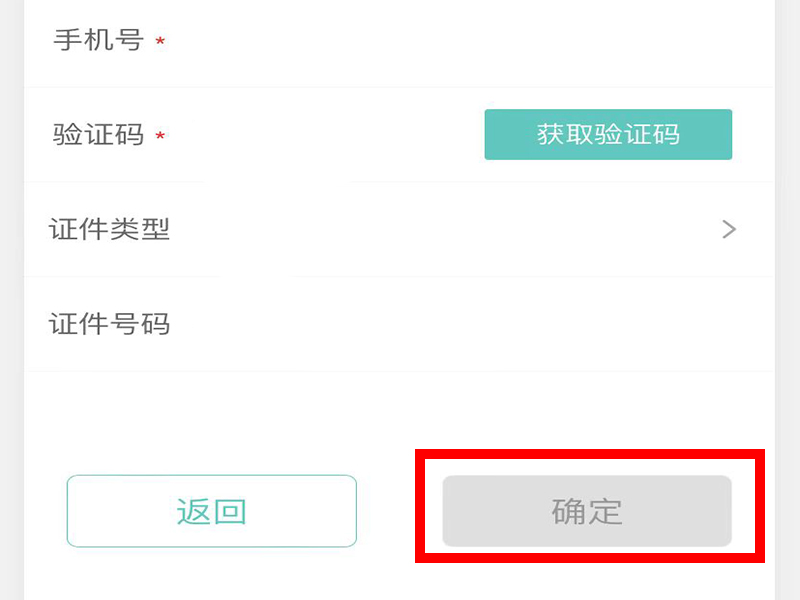Click the 证件号码 label text
The height and width of the screenshot is (600, 800).
tap(109, 324)
